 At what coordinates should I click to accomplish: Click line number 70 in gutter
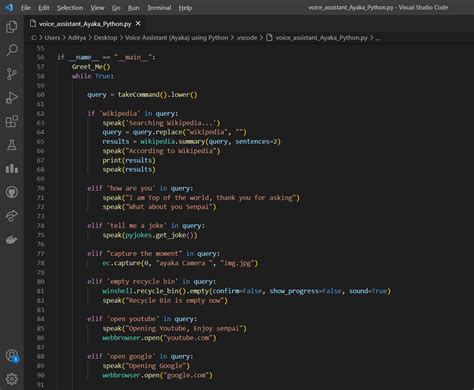pos(40,188)
